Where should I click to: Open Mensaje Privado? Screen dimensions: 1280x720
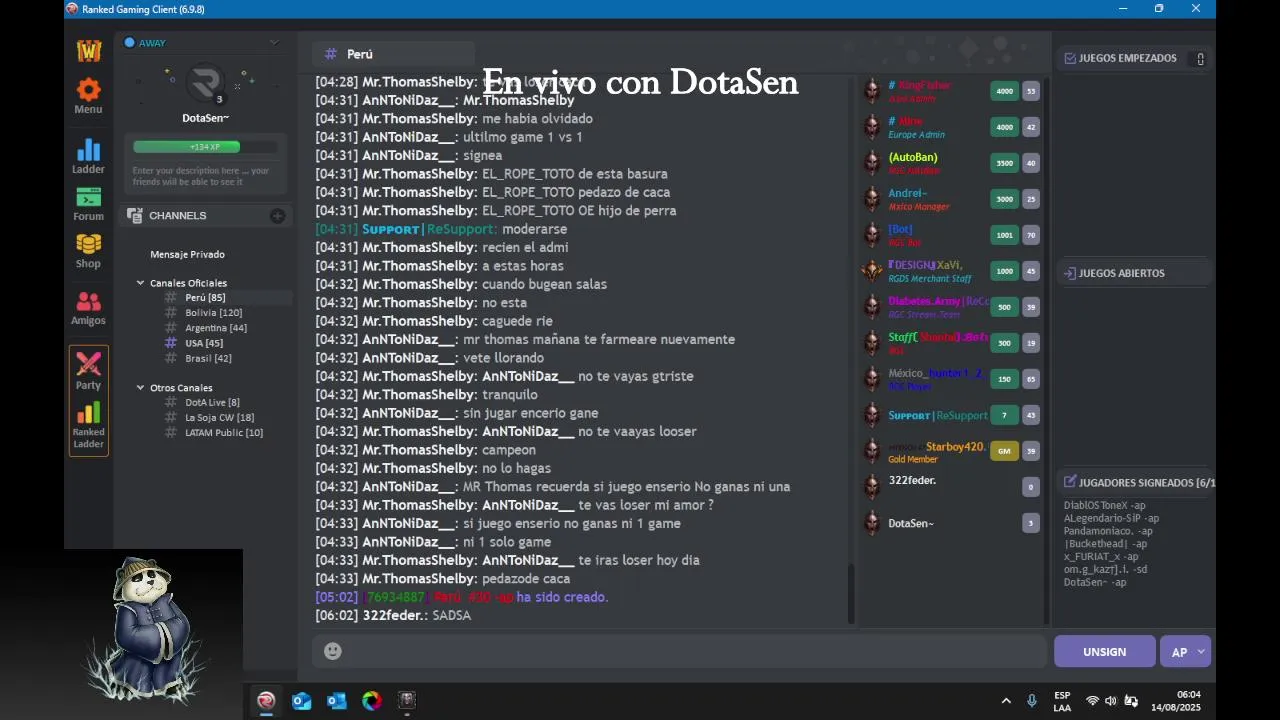tap(187, 254)
